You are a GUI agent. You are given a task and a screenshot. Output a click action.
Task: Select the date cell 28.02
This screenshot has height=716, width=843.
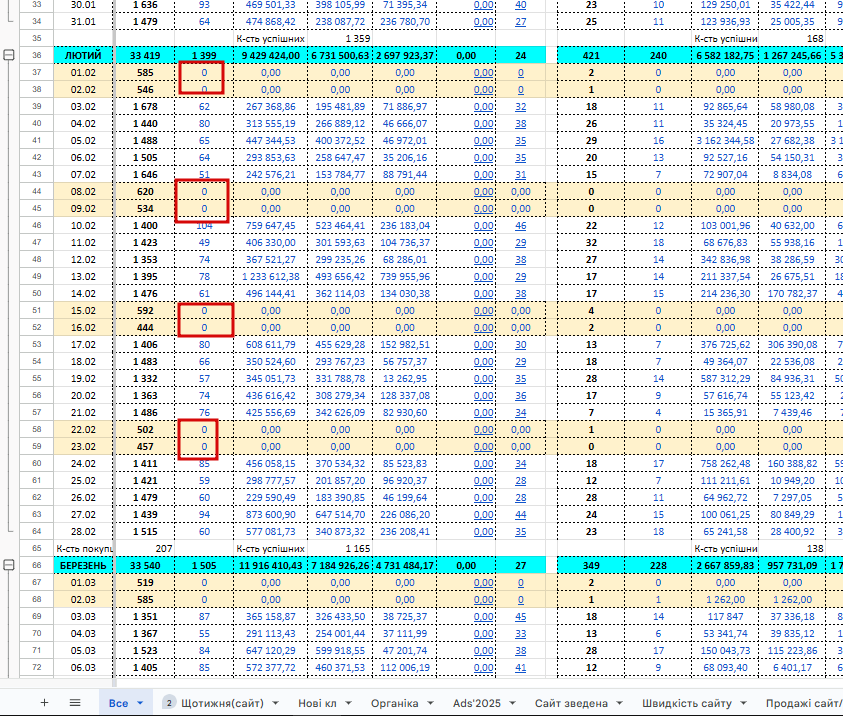(83, 532)
